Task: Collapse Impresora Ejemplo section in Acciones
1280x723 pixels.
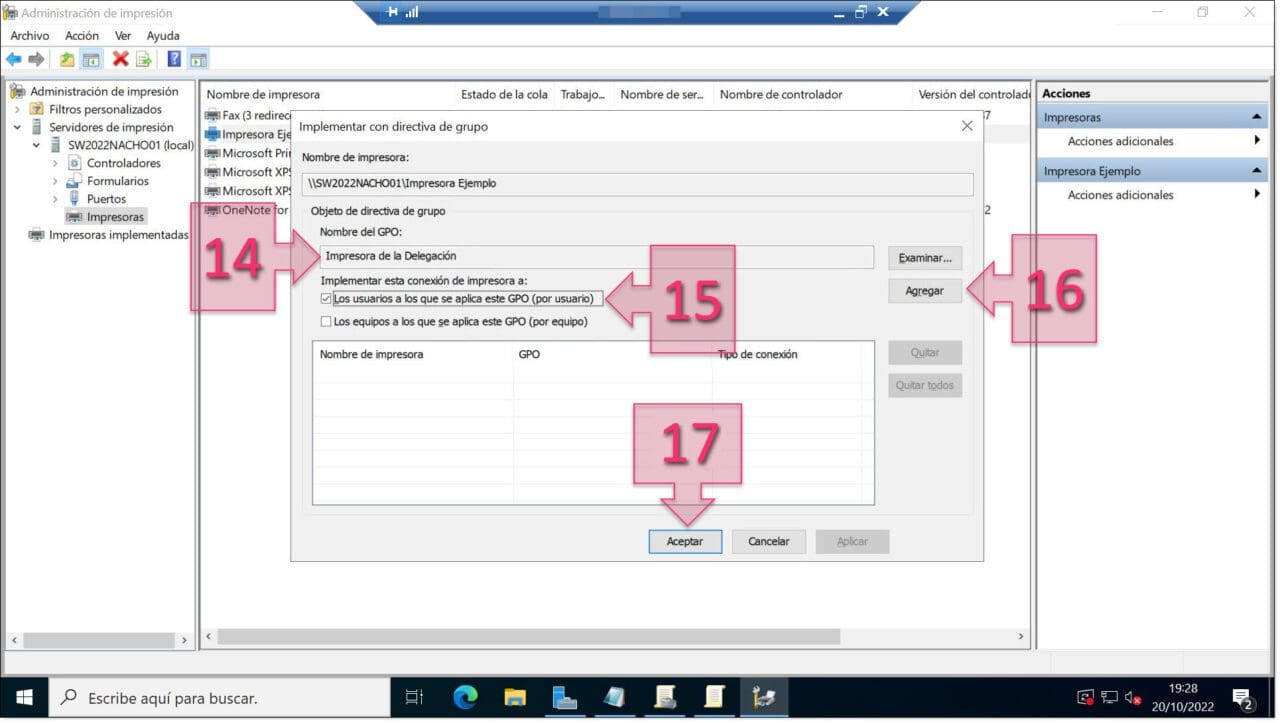Action: (x=1257, y=171)
